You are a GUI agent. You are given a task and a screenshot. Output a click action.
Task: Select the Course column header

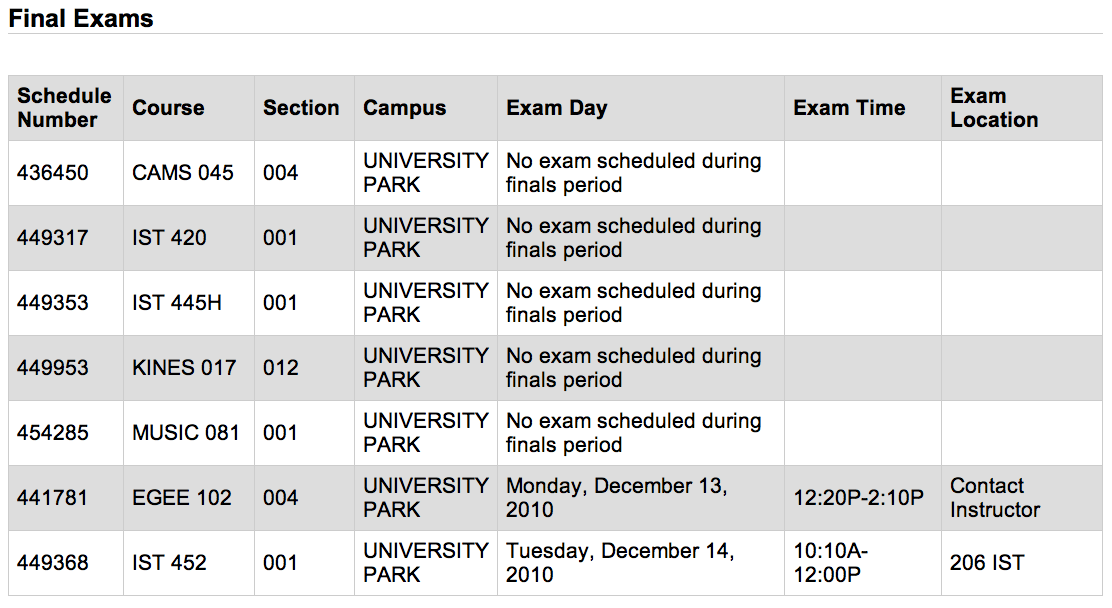click(168, 108)
